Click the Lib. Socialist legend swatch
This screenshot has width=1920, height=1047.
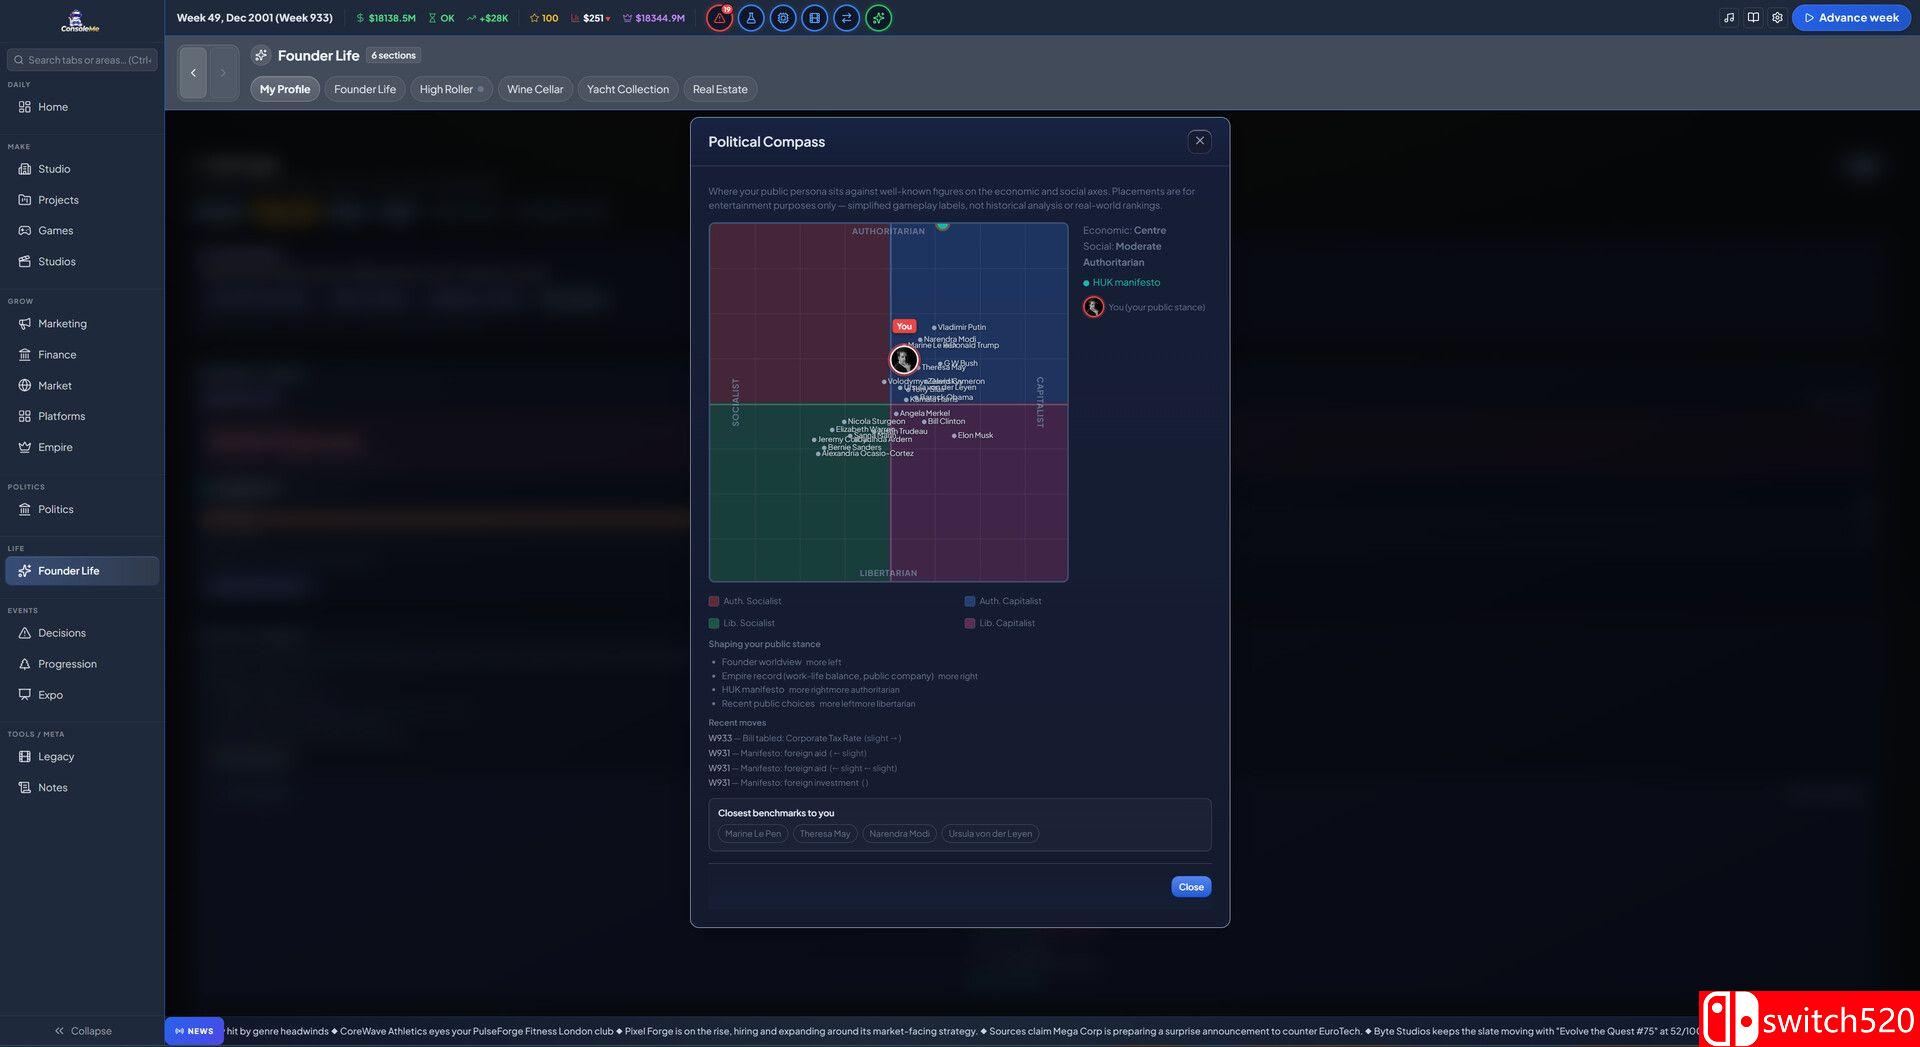tap(714, 624)
